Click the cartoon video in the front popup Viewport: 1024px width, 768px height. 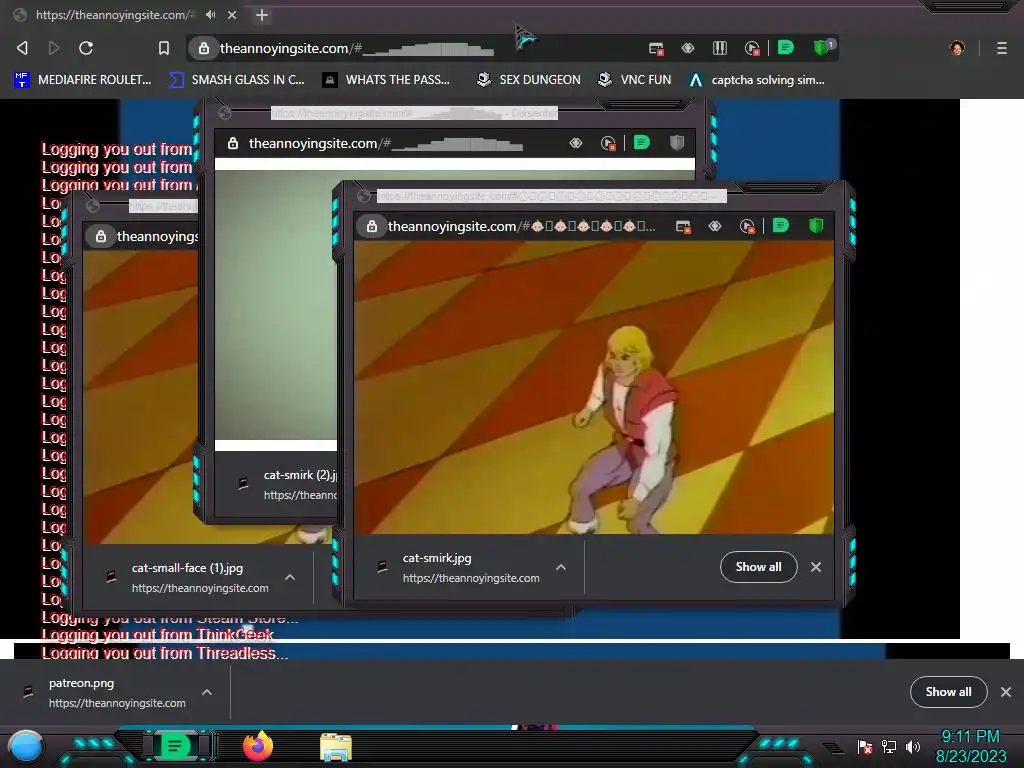[594, 387]
